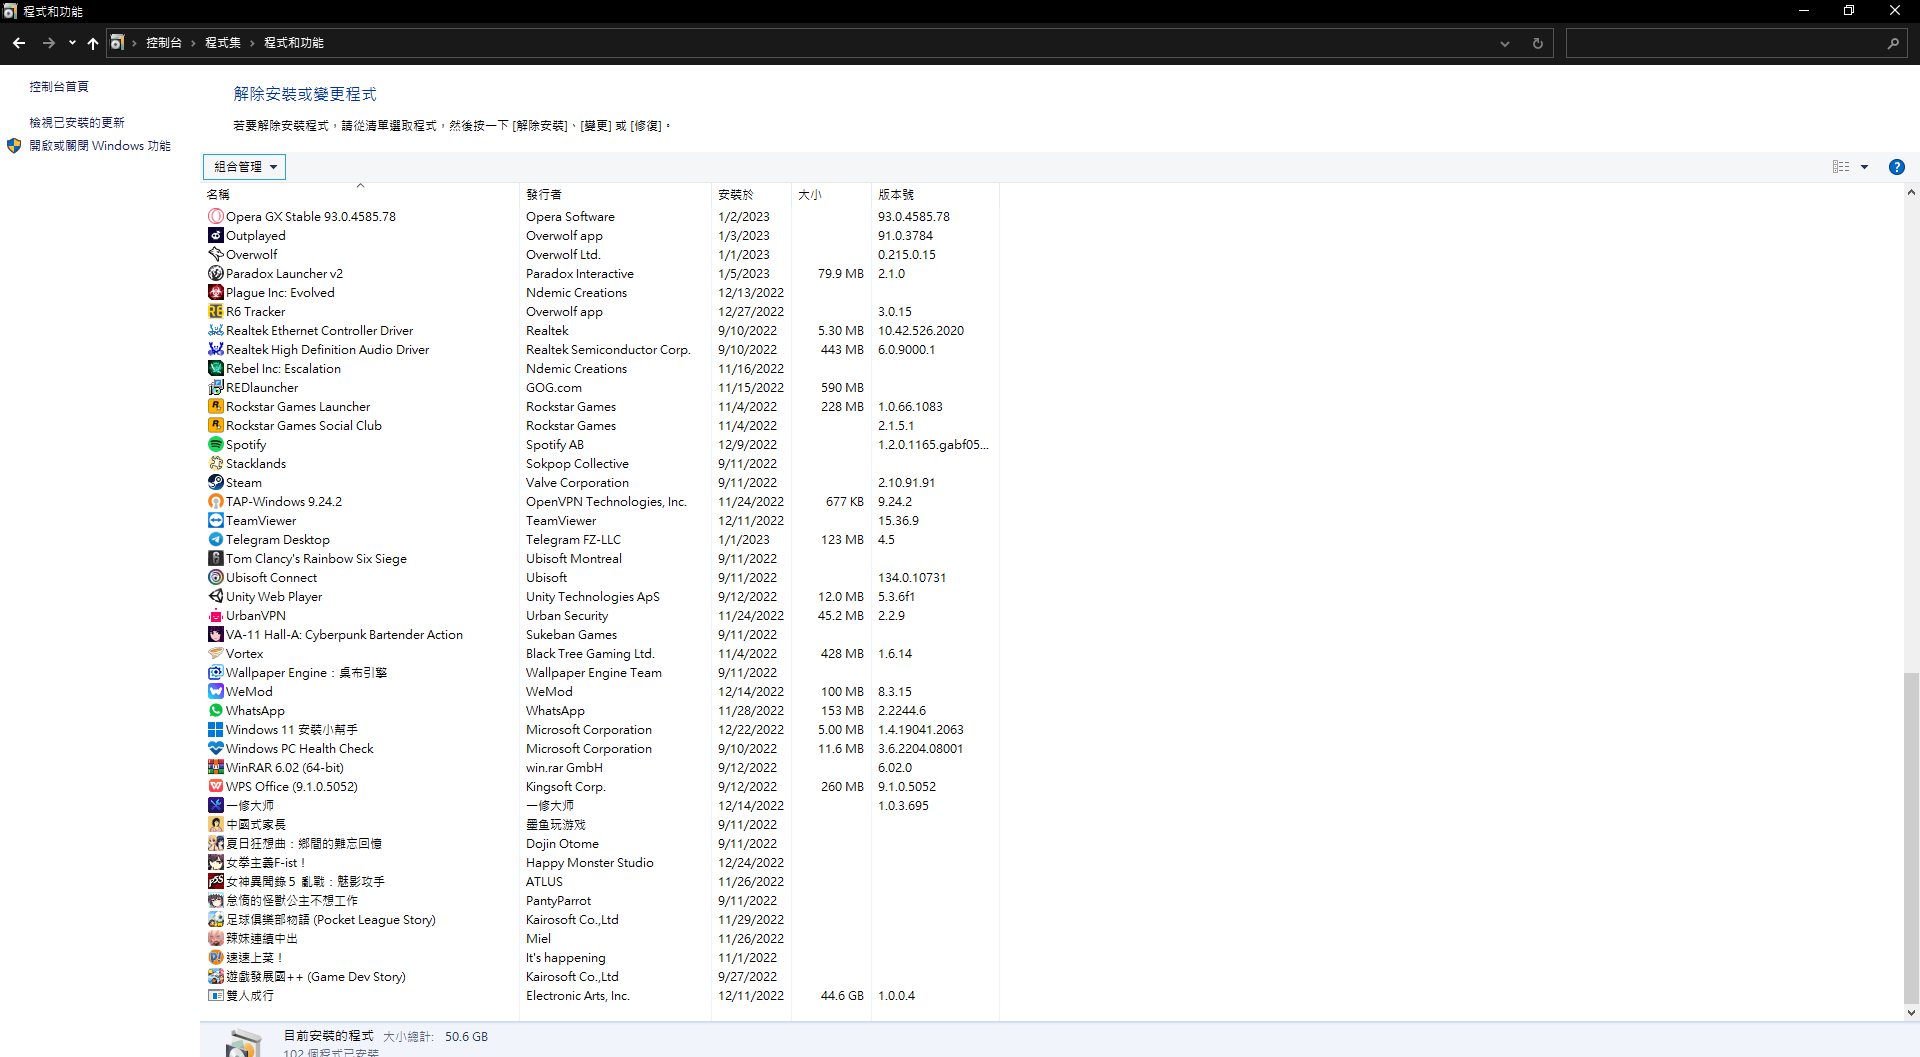
Task: Select the TAP-Windows 9.24.2 row
Action: 601,502
